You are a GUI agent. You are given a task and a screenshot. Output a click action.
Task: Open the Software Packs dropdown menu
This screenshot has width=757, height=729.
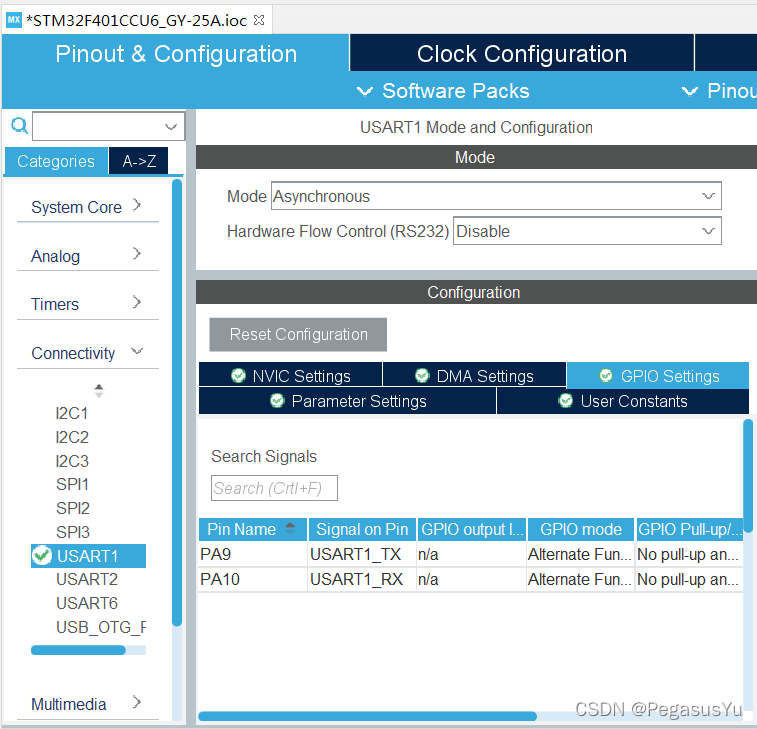click(x=443, y=91)
